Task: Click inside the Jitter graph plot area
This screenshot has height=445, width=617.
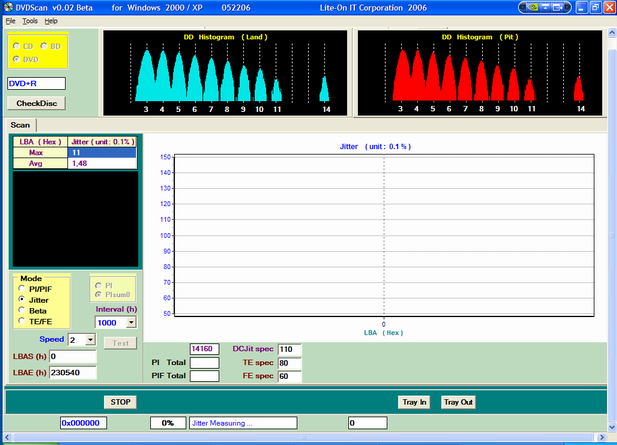Action: pyautogui.click(x=384, y=235)
